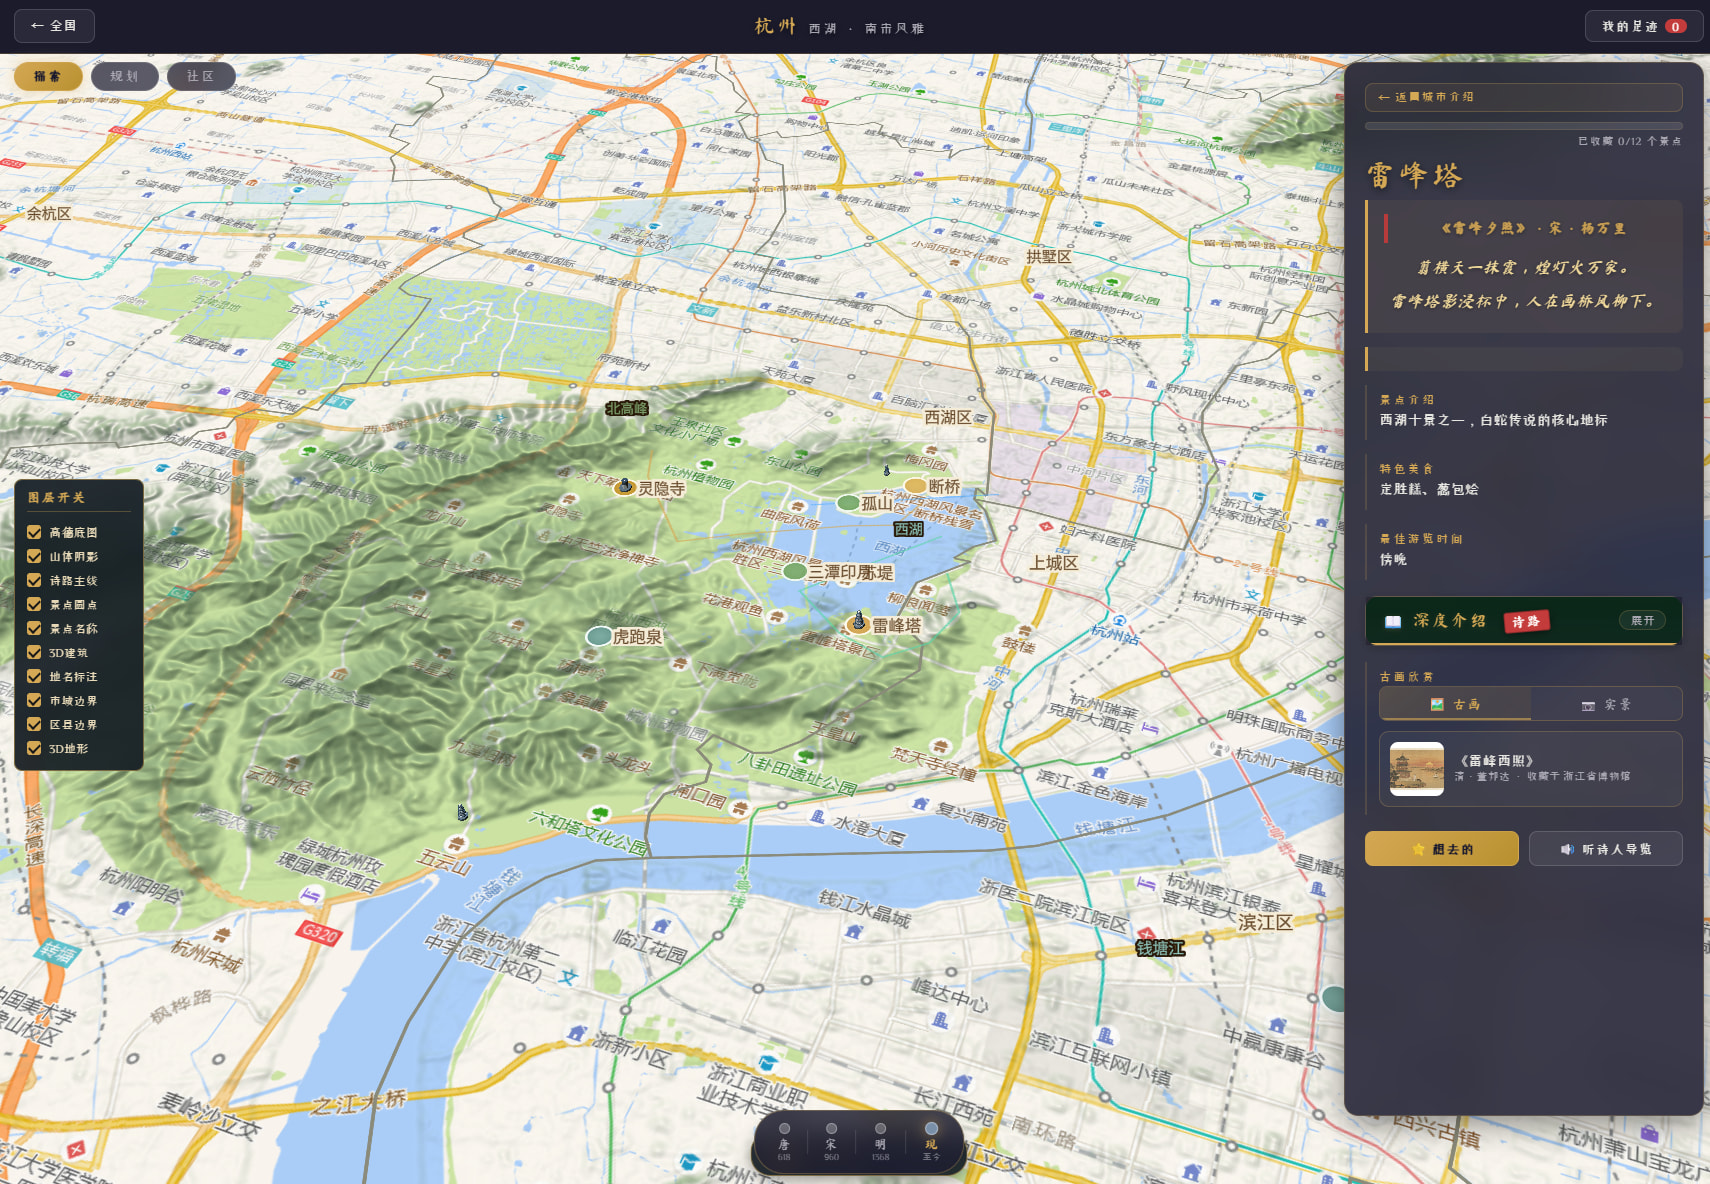Viewport: 1710px width, 1184px height.
Task: Play 听诗人导览 audio guide
Action: pyautogui.click(x=1606, y=849)
